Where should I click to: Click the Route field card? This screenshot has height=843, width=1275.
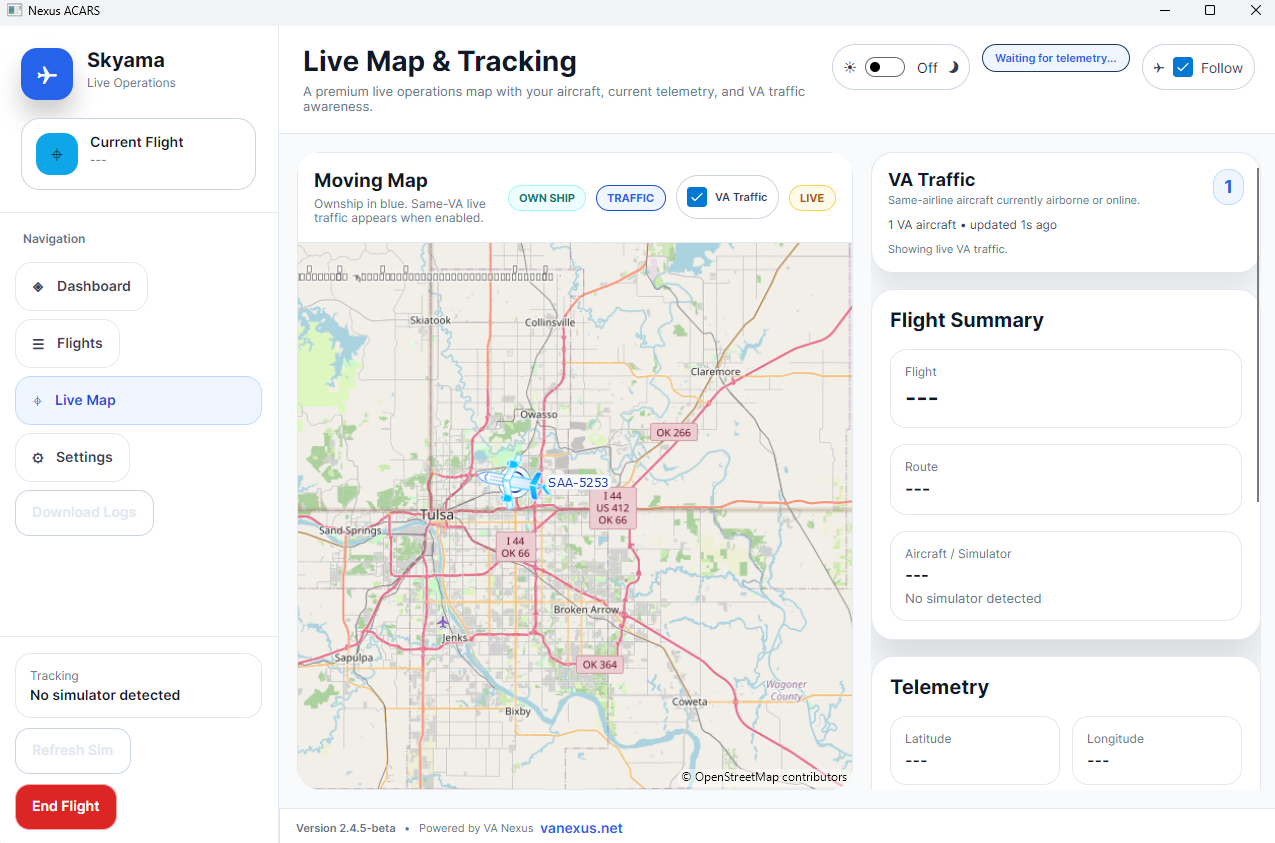click(1066, 479)
